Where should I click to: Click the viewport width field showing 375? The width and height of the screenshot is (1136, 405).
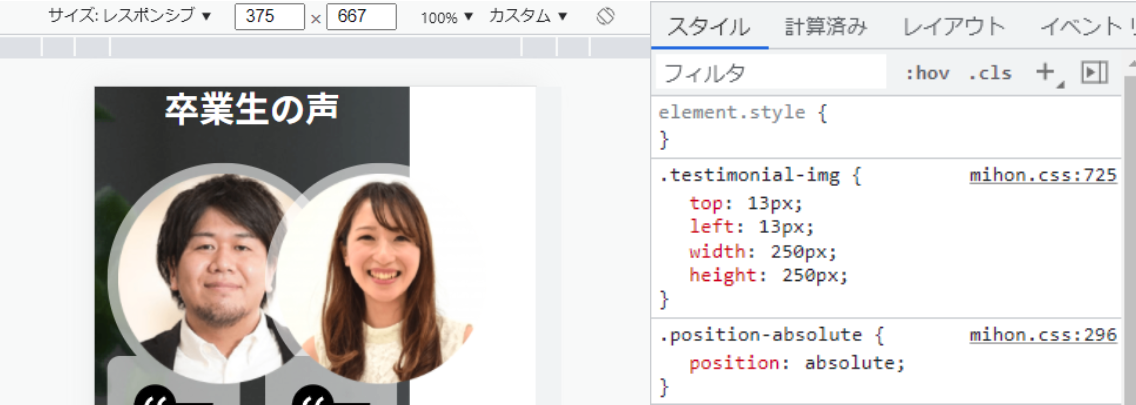[x=270, y=17]
